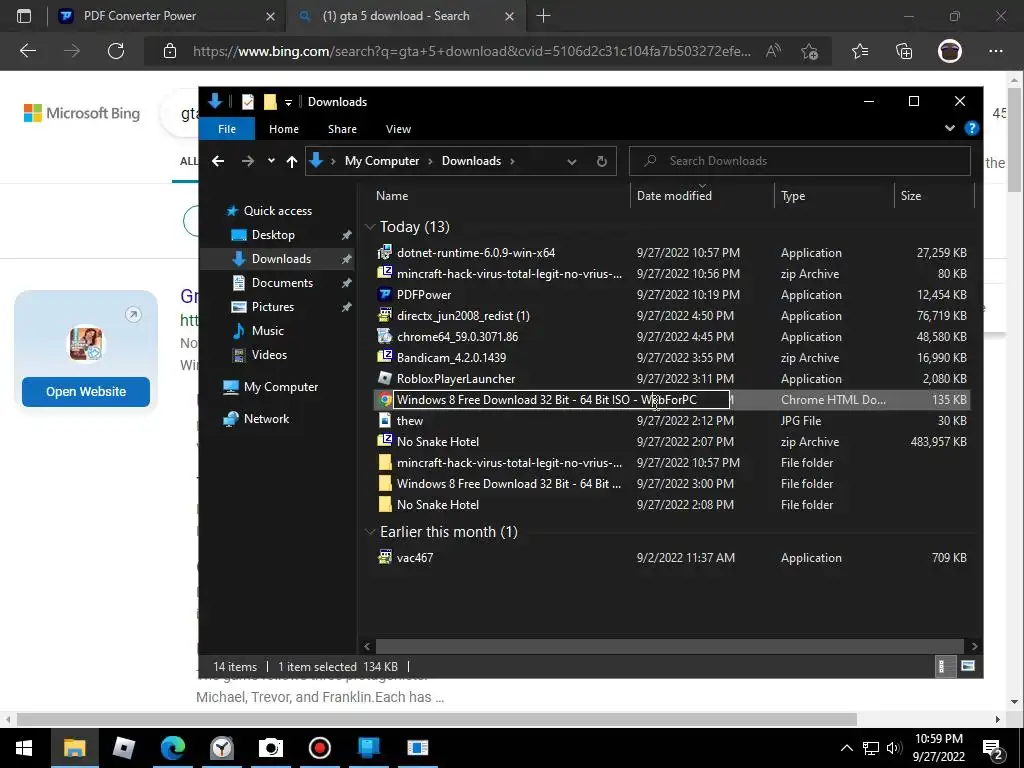Viewport: 1024px width, 768px height.
Task: Select the PDFPower application file icon
Action: [x=385, y=295]
